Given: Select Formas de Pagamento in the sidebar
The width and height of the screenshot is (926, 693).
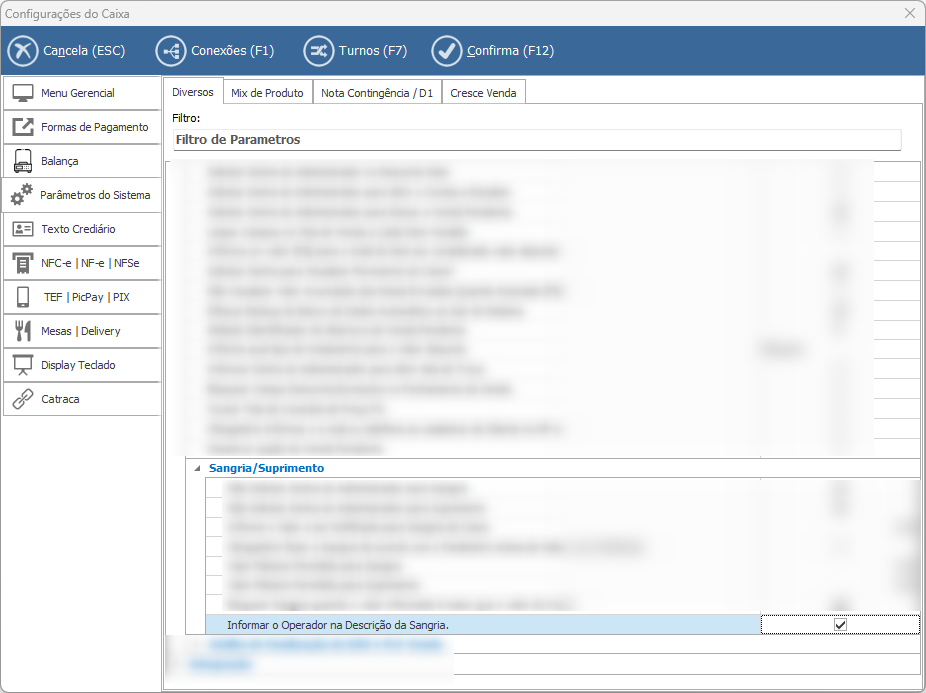Looking at the screenshot, I should point(81,127).
